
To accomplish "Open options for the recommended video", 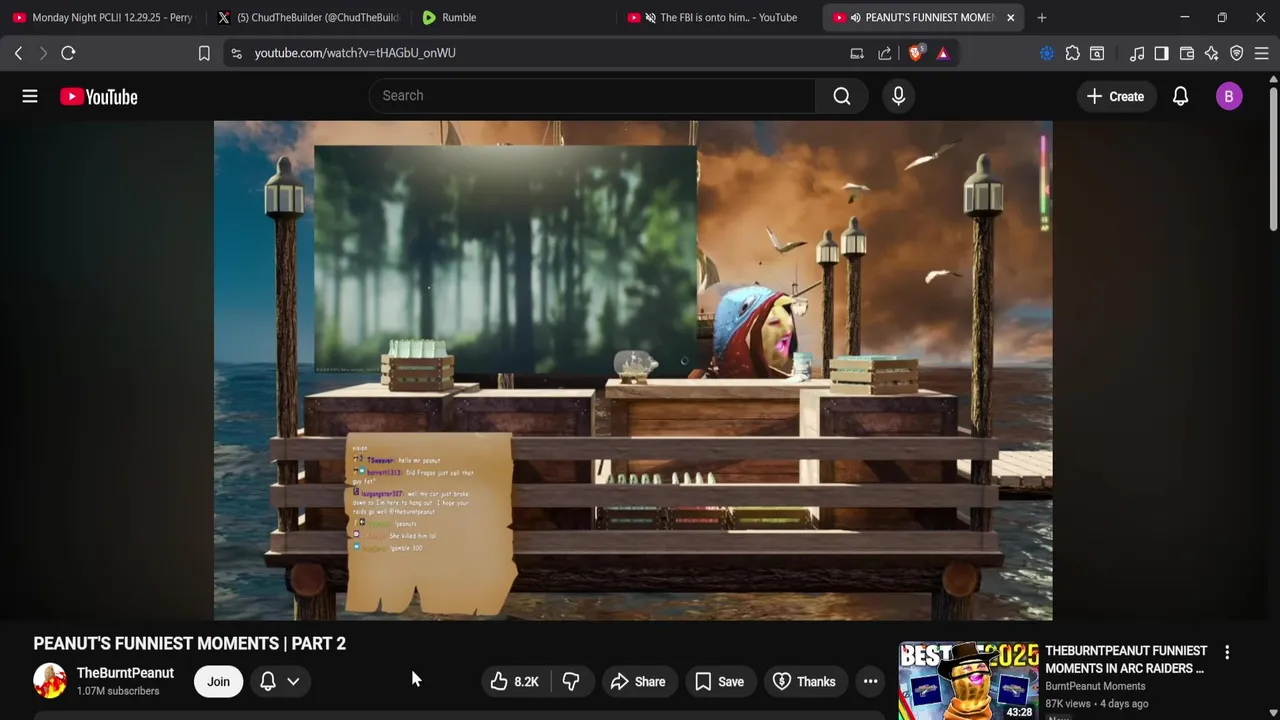I will [1227, 652].
